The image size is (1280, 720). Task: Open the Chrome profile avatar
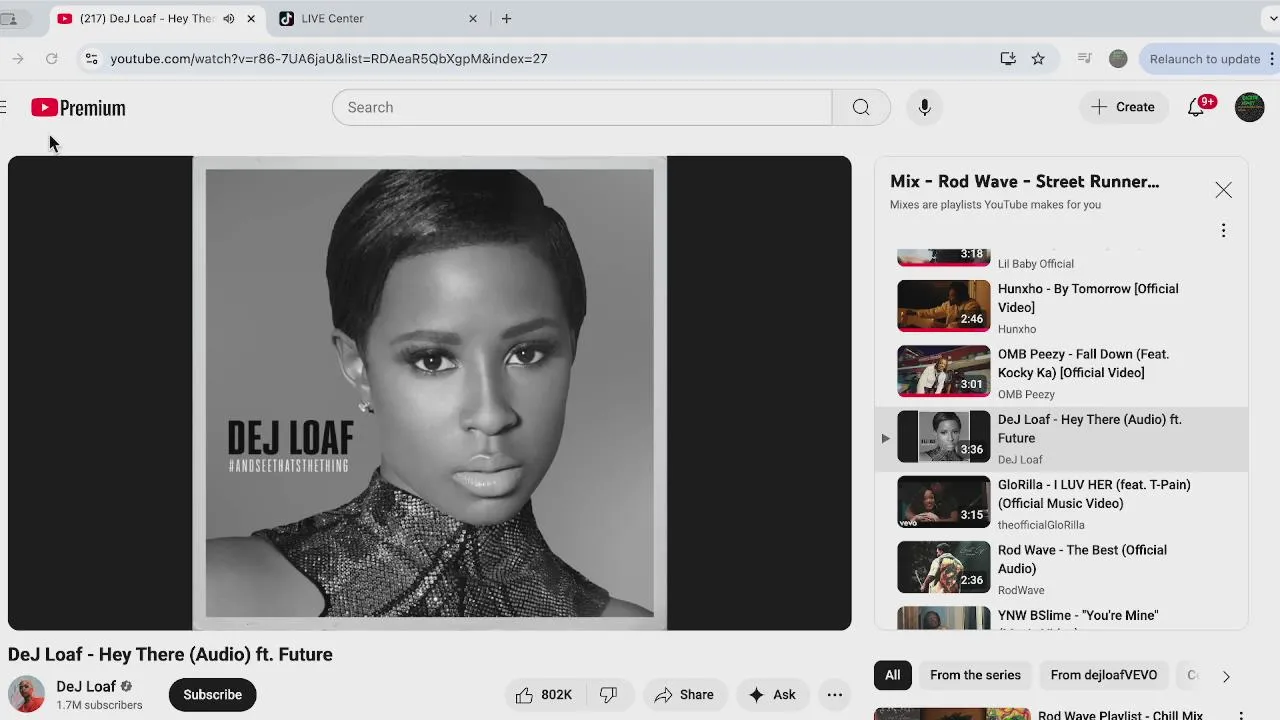1118,59
